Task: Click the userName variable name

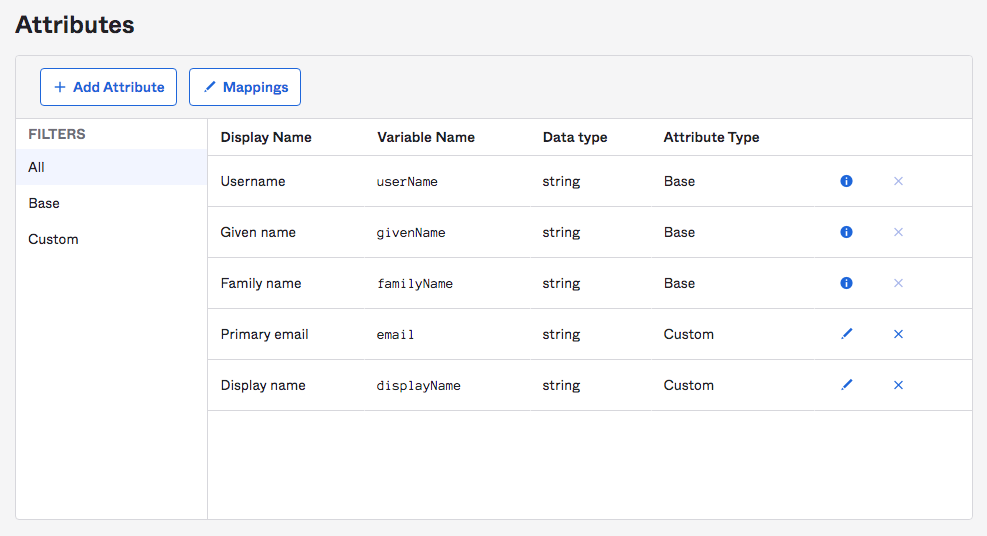Action: pos(407,182)
